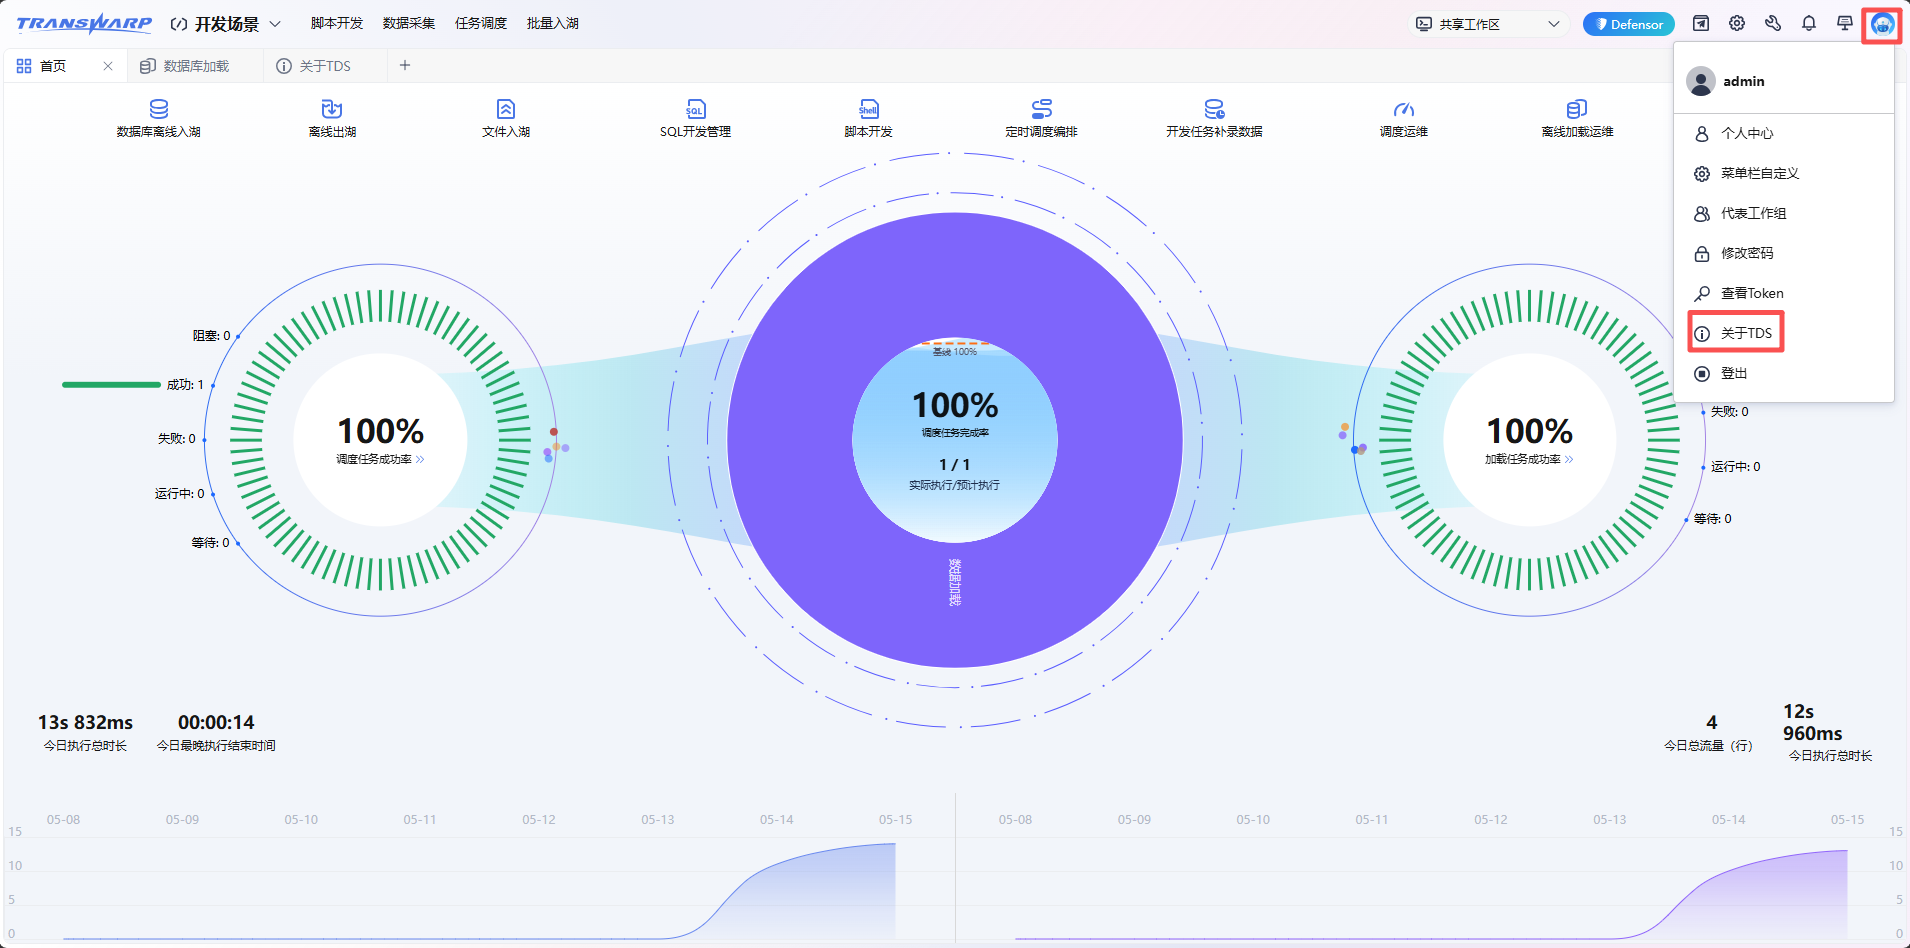
Task: Close the 首页 tab
Action: [108, 66]
